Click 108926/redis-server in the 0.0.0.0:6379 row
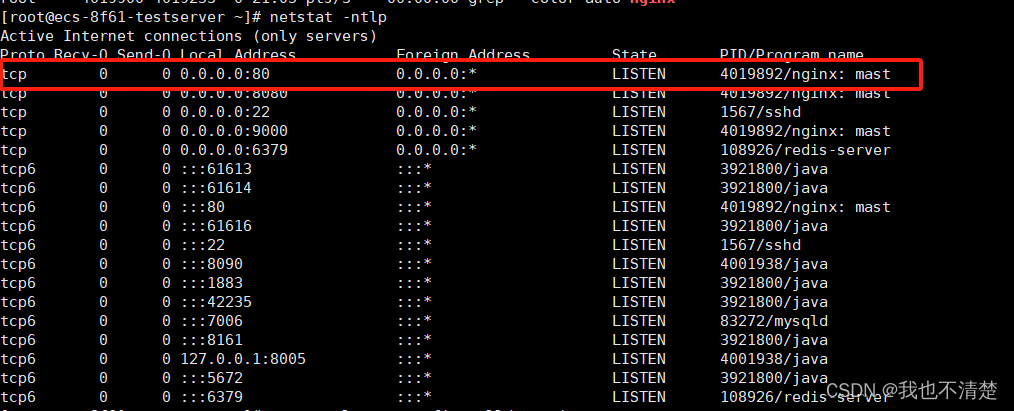Viewport: 1014px width, 411px height. (805, 150)
